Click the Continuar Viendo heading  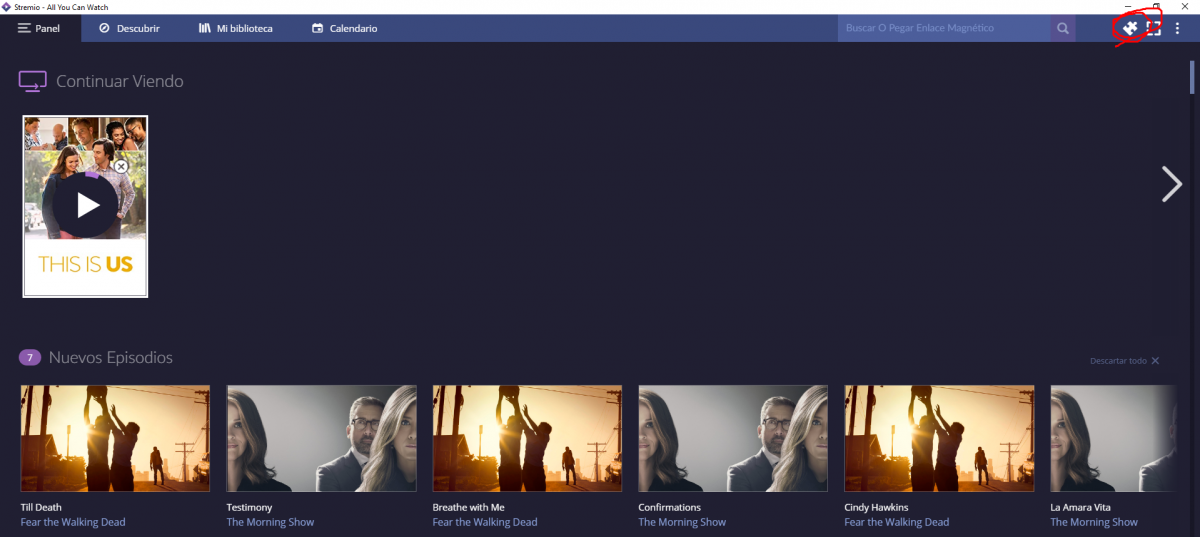click(x=120, y=82)
